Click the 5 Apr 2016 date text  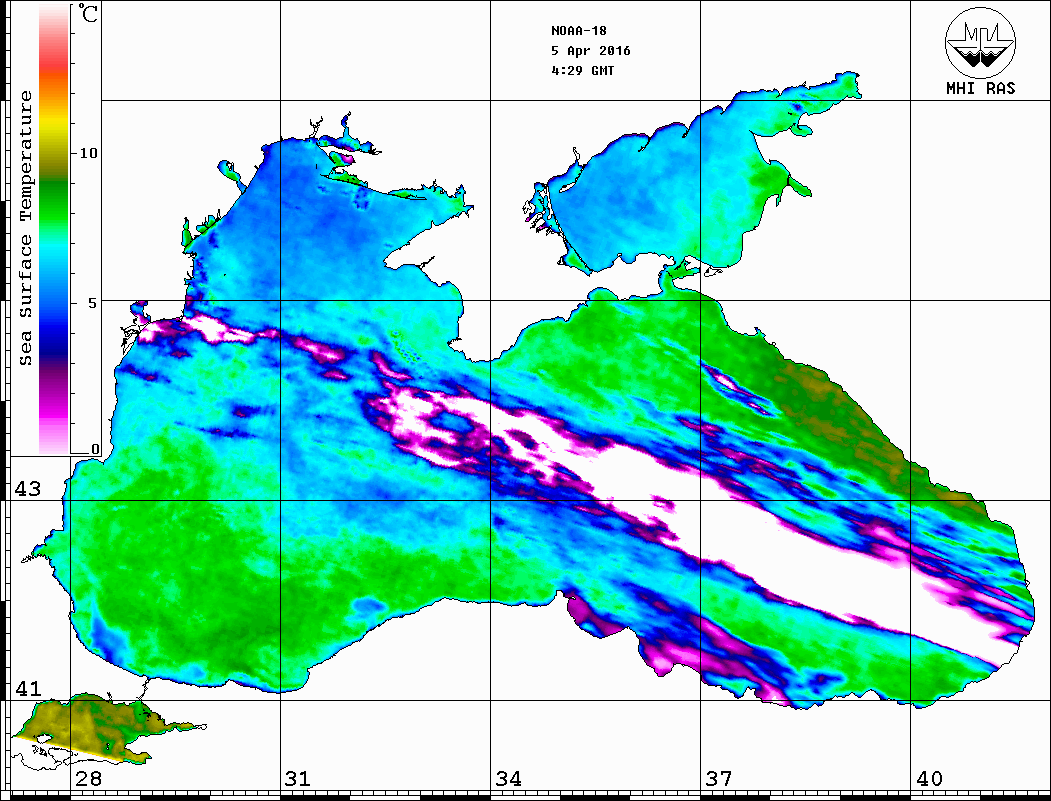click(590, 51)
